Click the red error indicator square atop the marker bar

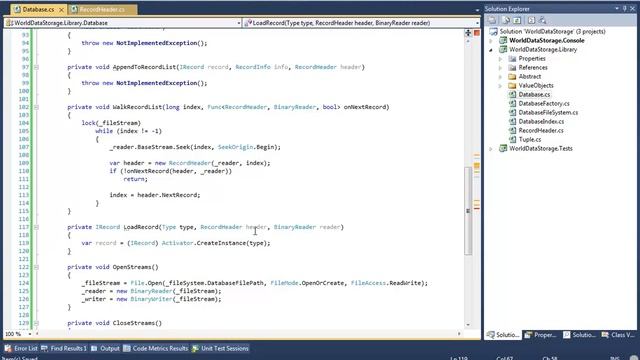coord(476,33)
